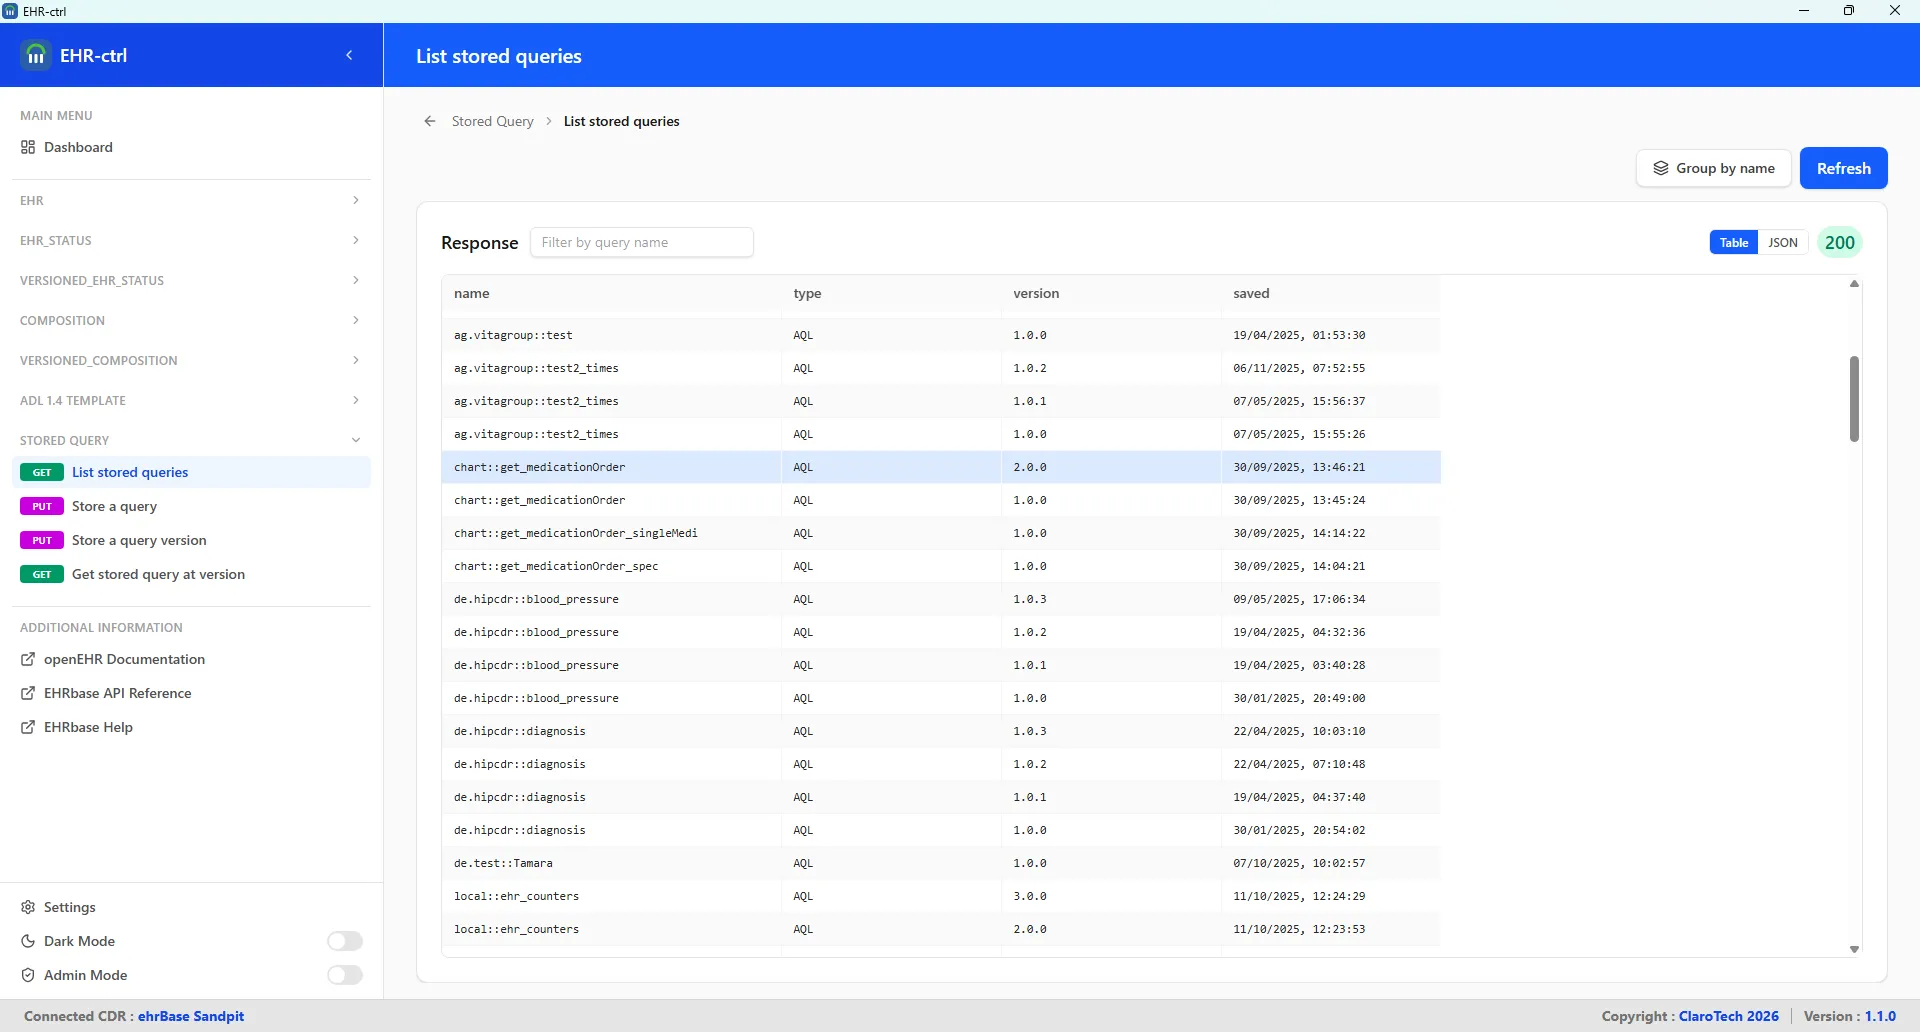Expand the COMPOSITION section

click(x=190, y=320)
